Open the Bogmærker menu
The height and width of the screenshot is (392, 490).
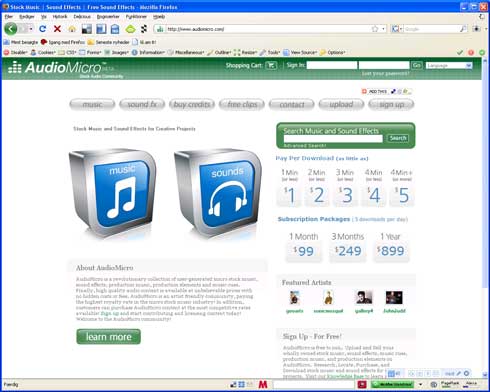(108, 16)
